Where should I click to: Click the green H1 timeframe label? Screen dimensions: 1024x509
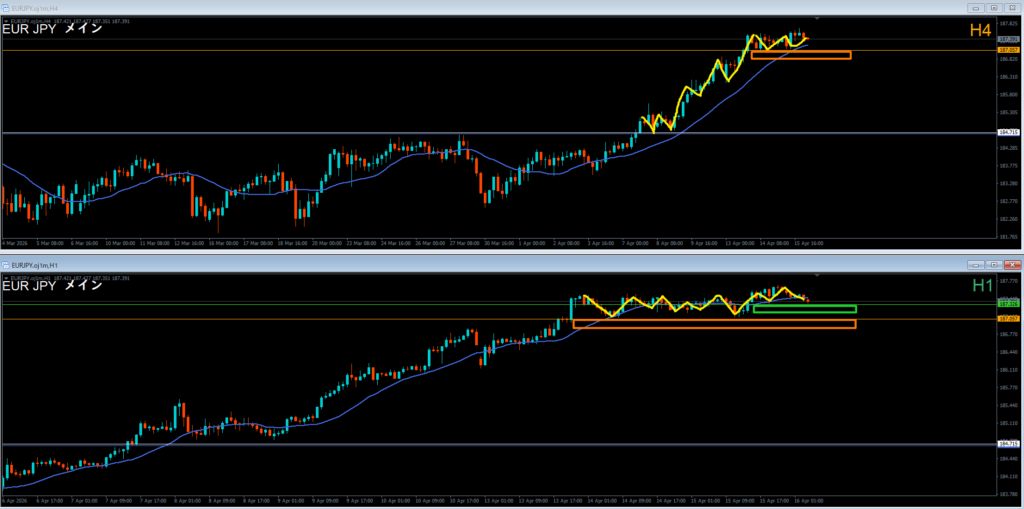[x=981, y=287]
